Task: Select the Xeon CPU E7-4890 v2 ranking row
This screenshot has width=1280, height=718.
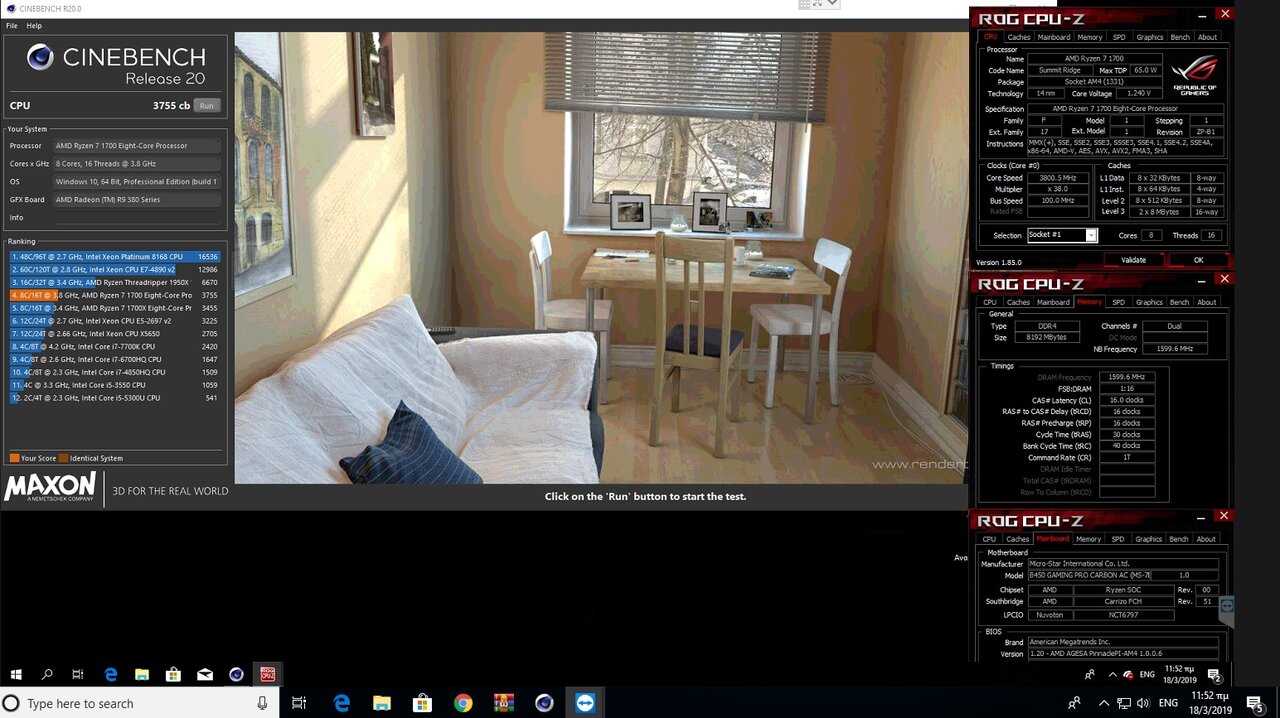Action: pos(115,270)
